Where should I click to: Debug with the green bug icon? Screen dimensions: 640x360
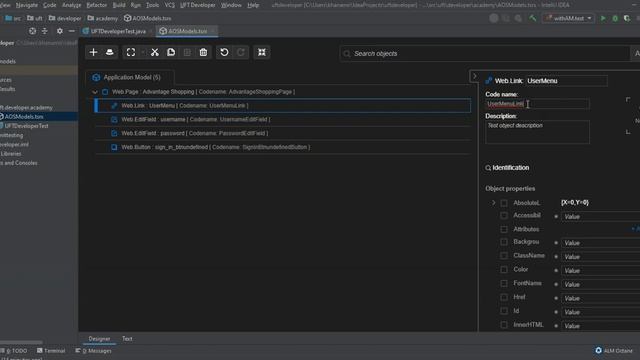tap(615, 18)
